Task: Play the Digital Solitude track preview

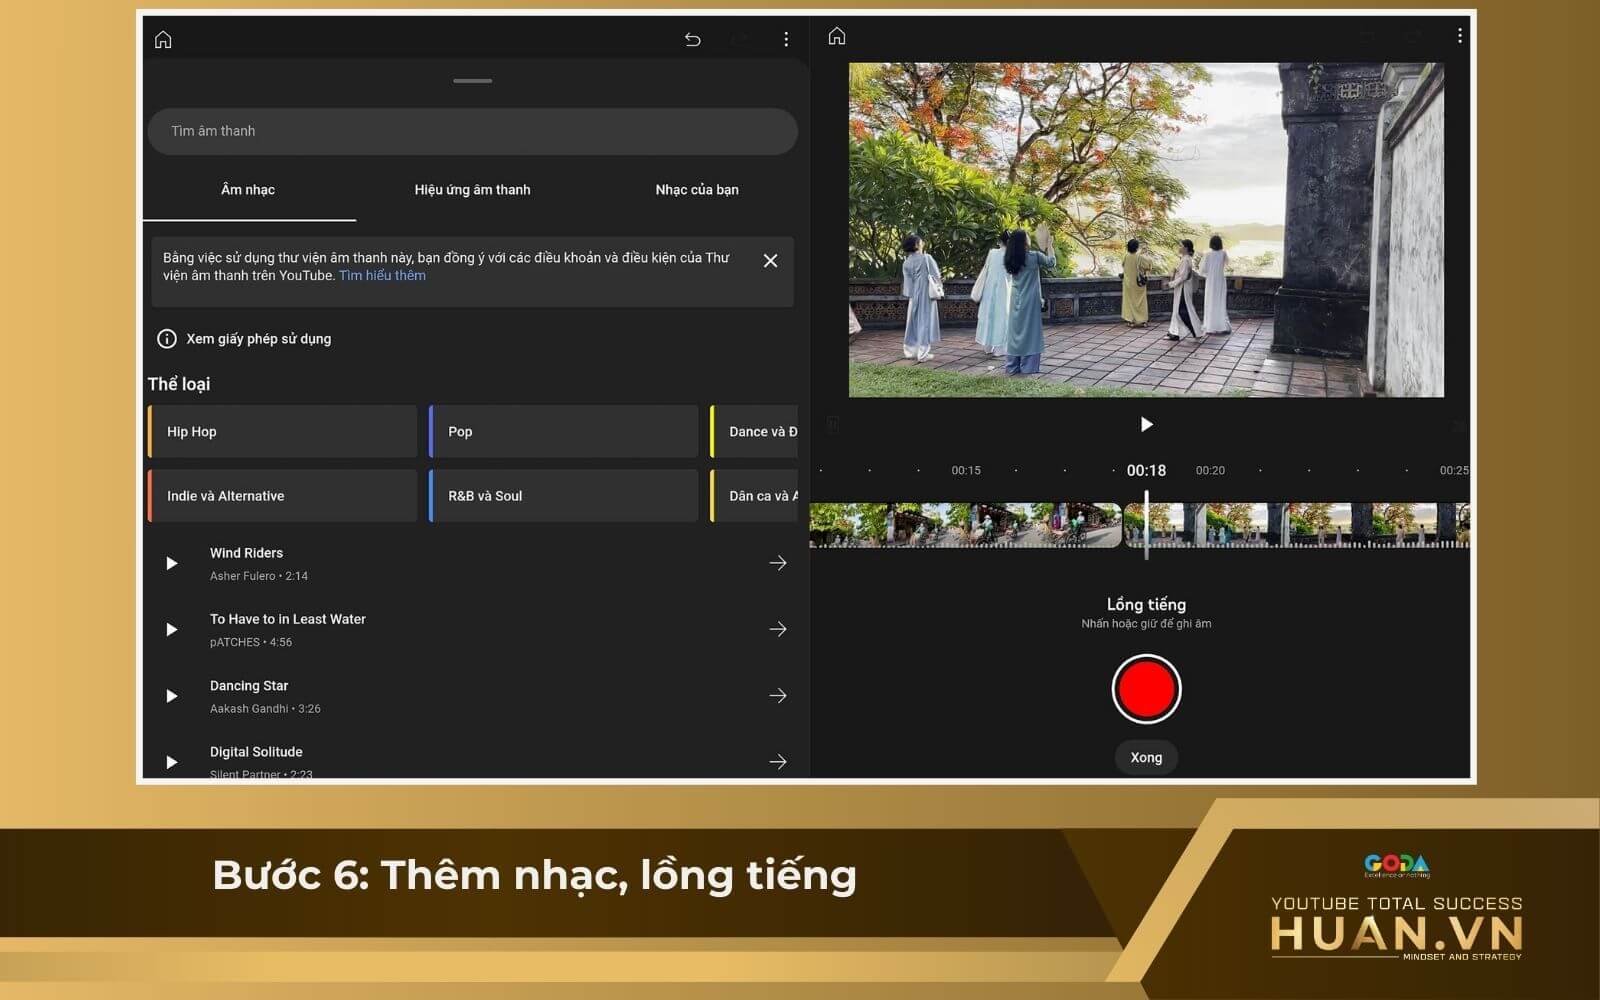Action: tap(171, 762)
